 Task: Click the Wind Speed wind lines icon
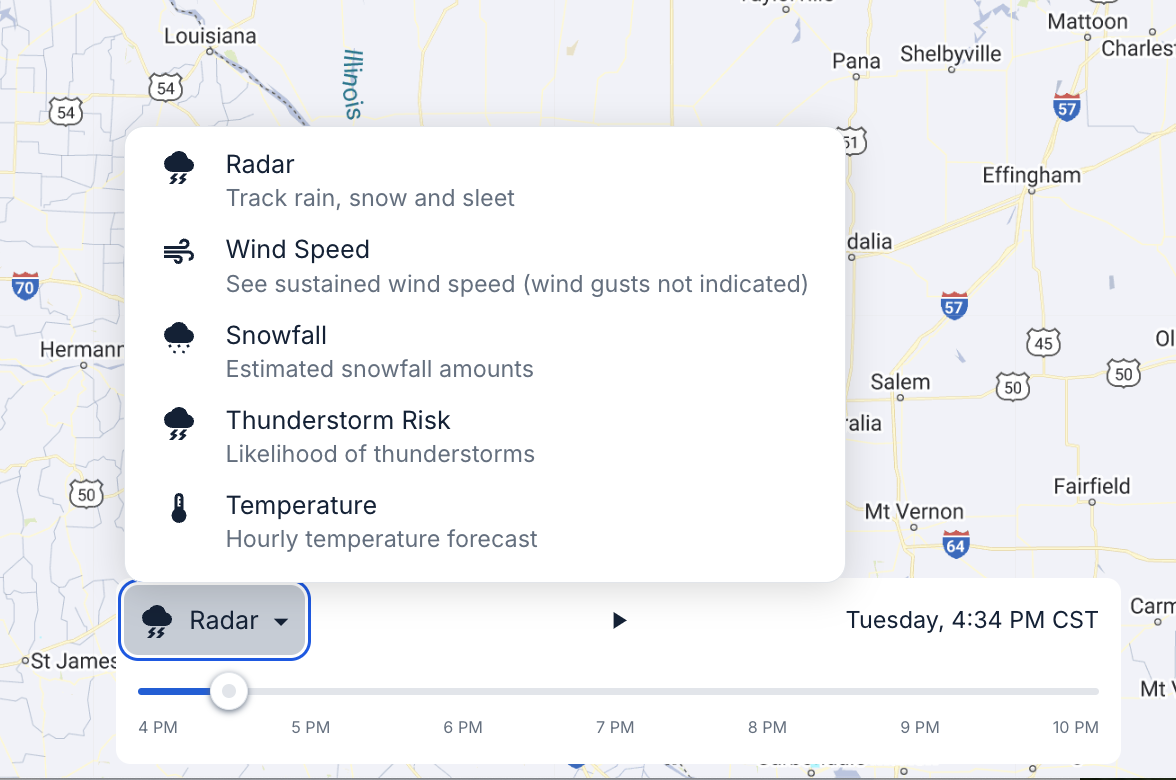pos(178,251)
